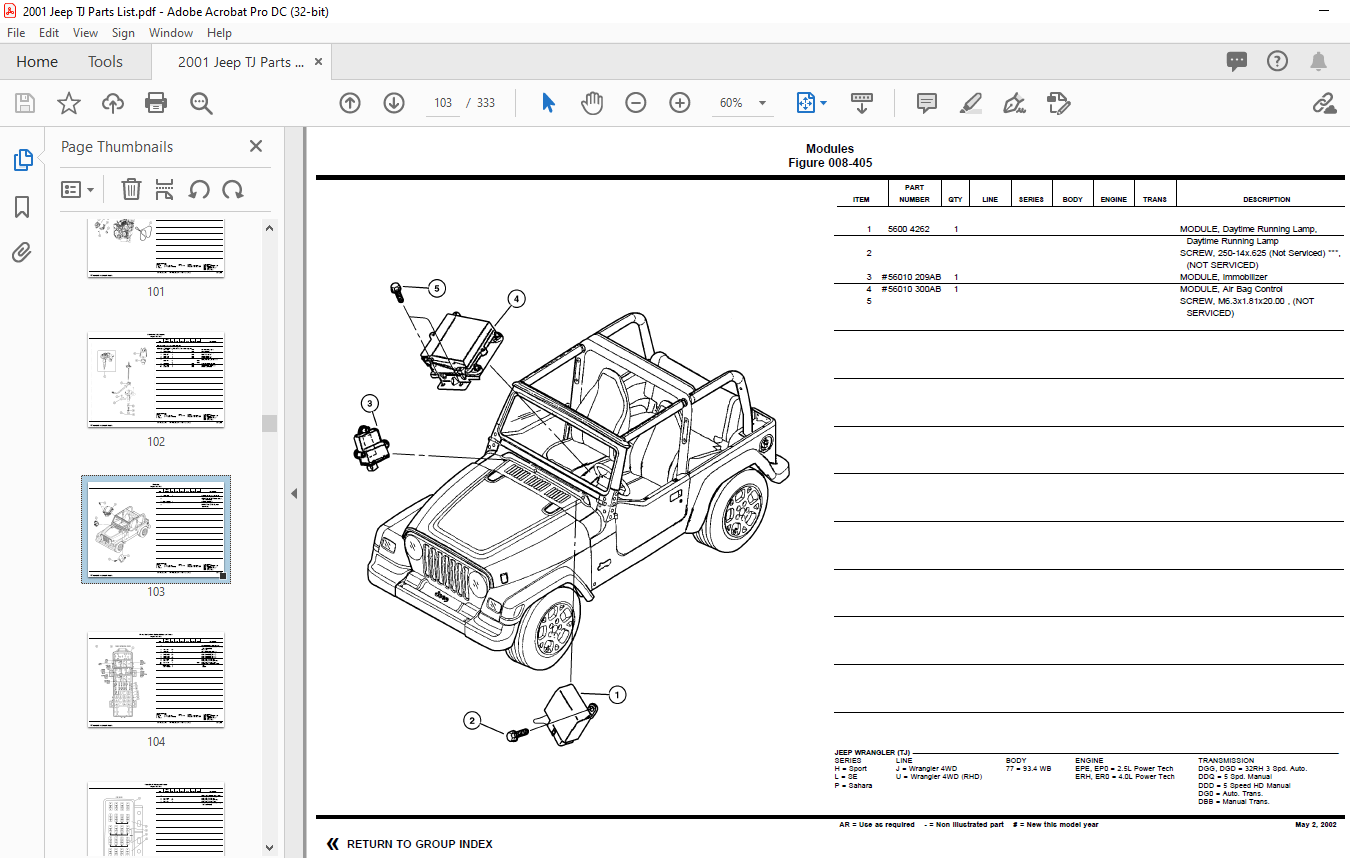This screenshot has height=858, width=1350.
Task: Open thumbnail options dropdown menu
Action: pos(78,189)
